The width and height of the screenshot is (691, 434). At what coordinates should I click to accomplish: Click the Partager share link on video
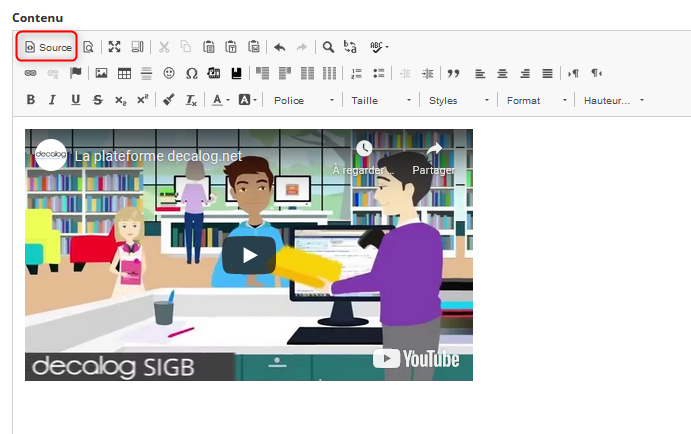click(x=434, y=157)
